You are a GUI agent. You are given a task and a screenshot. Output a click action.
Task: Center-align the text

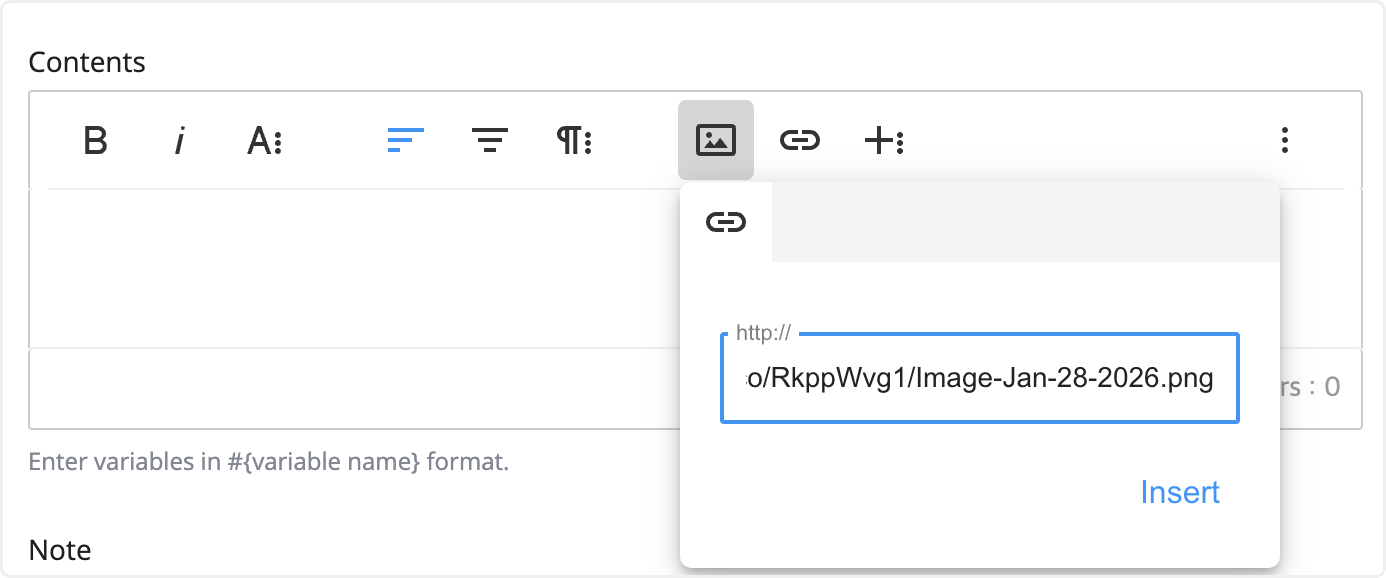click(490, 141)
